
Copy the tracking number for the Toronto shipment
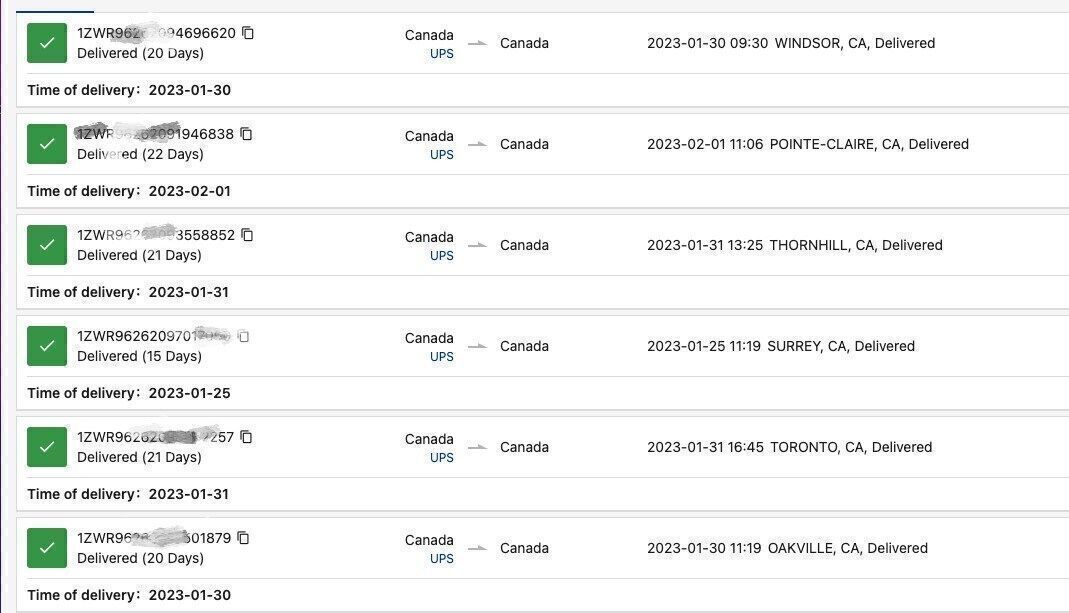click(x=246, y=437)
